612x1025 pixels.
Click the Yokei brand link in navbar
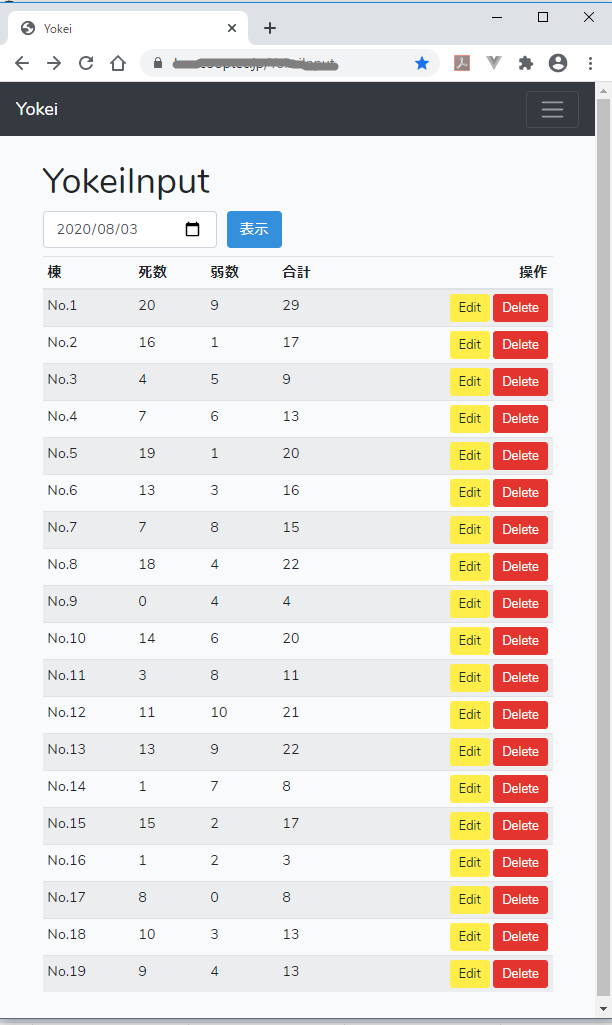tap(37, 109)
